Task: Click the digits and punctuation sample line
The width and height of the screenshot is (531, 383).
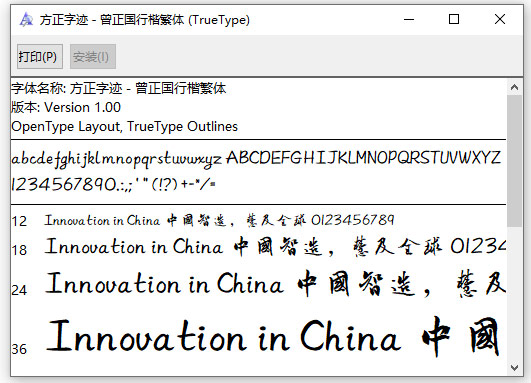Action: (113, 184)
